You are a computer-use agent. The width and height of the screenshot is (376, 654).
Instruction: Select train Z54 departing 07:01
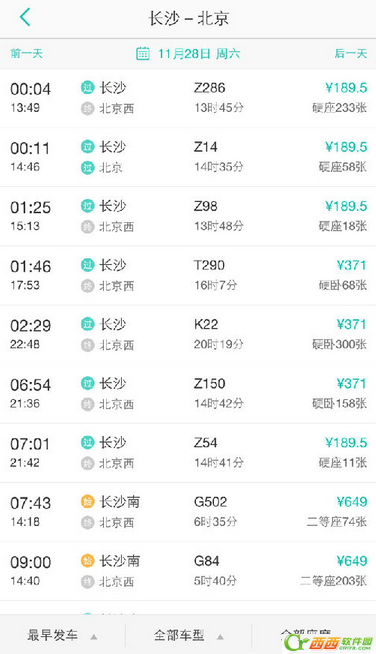[188, 453]
